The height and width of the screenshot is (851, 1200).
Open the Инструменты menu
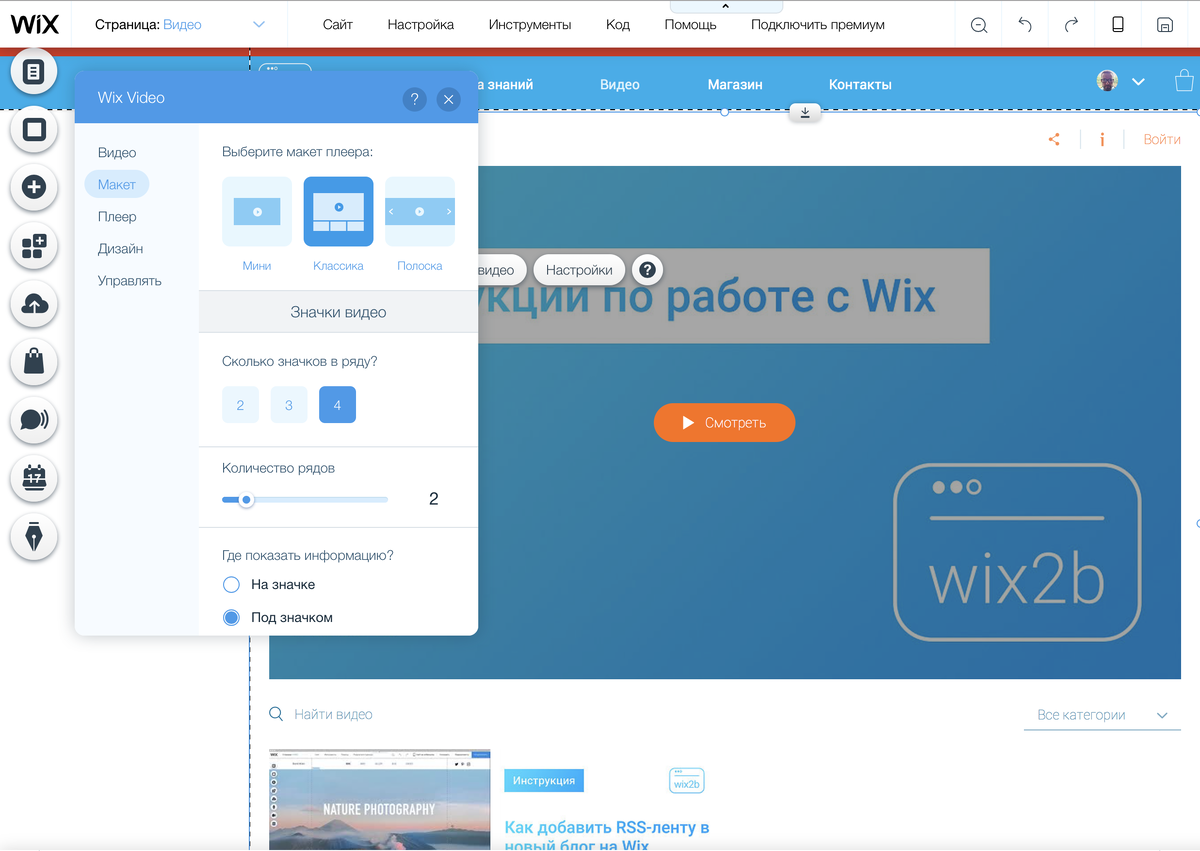(x=530, y=25)
